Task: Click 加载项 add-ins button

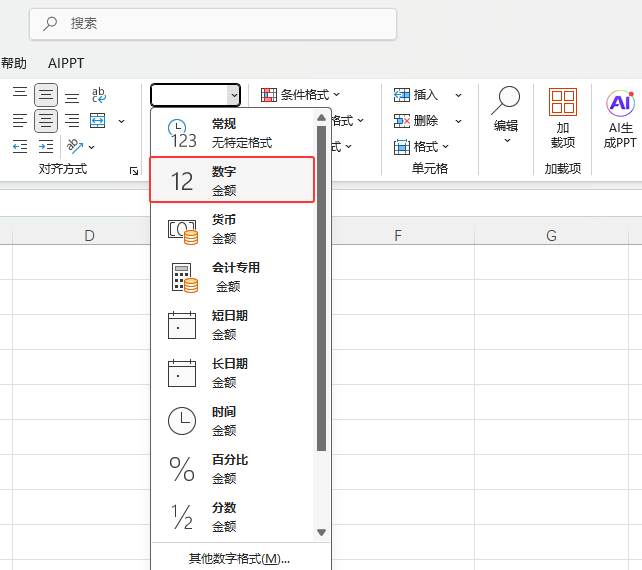Action: (x=563, y=119)
